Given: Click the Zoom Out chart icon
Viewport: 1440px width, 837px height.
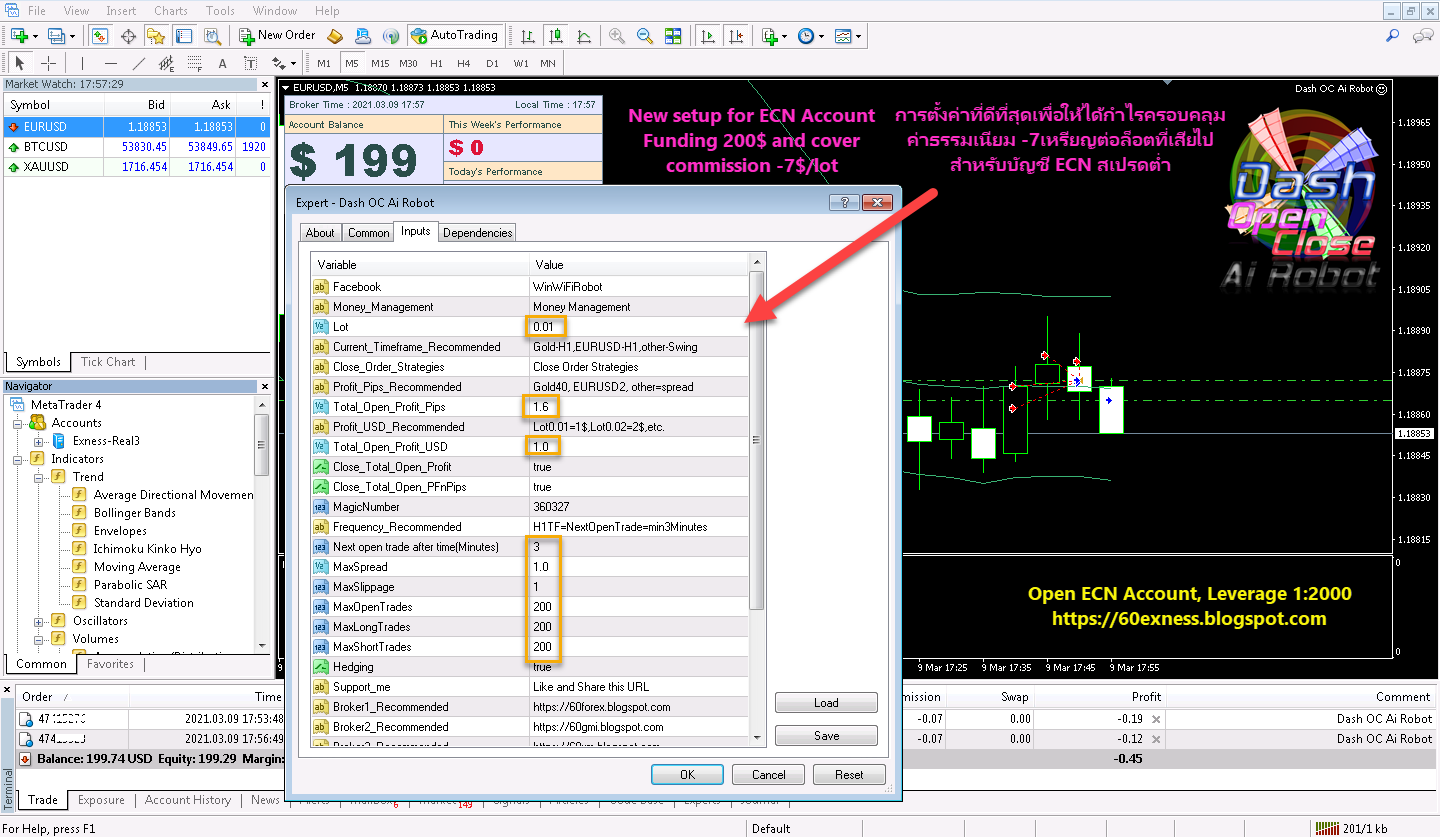Looking at the screenshot, I should pyautogui.click(x=645, y=36).
